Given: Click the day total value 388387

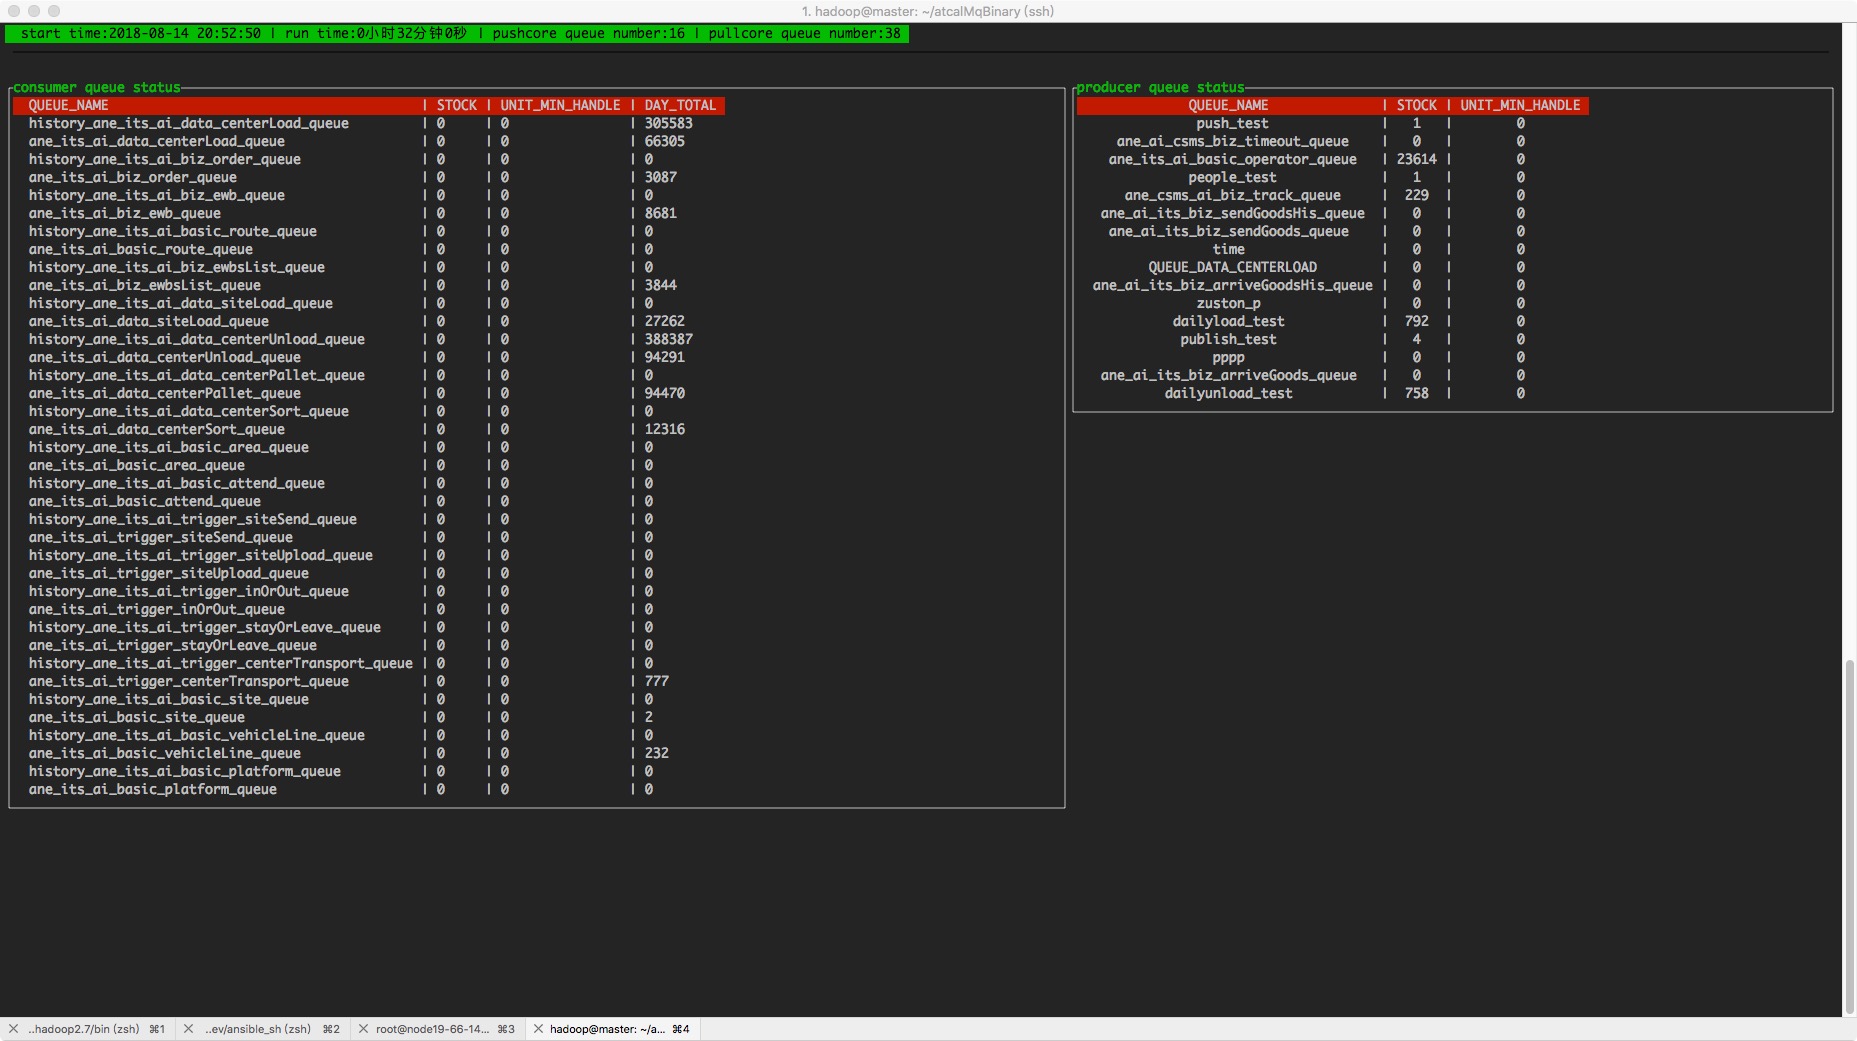Looking at the screenshot, I should pos(668,339).
